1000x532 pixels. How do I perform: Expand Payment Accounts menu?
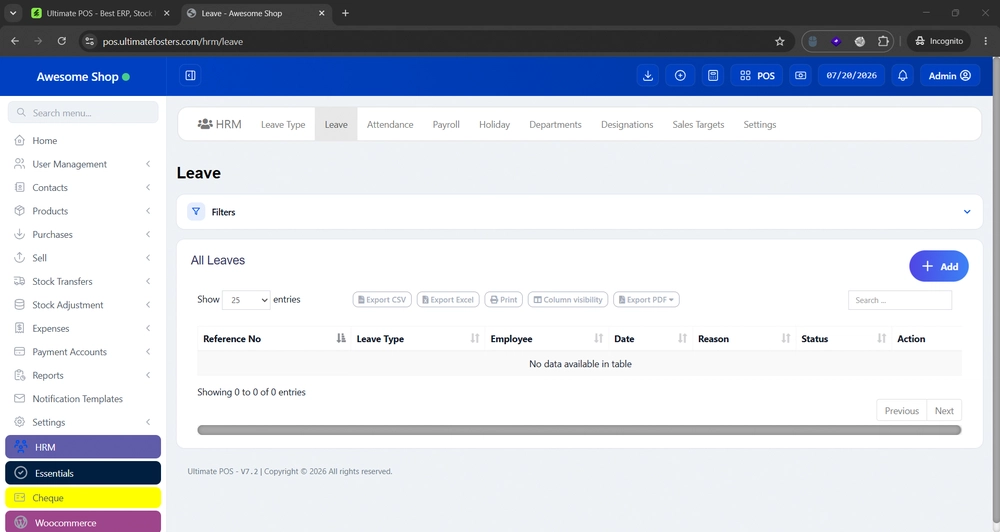(x=83, y=351)
